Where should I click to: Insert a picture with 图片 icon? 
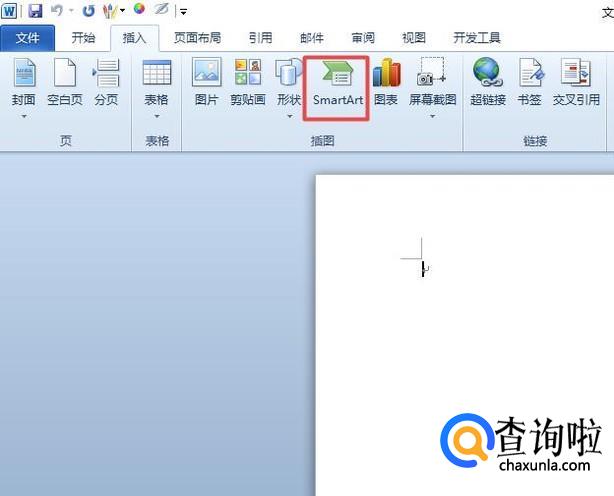[206, 81]
